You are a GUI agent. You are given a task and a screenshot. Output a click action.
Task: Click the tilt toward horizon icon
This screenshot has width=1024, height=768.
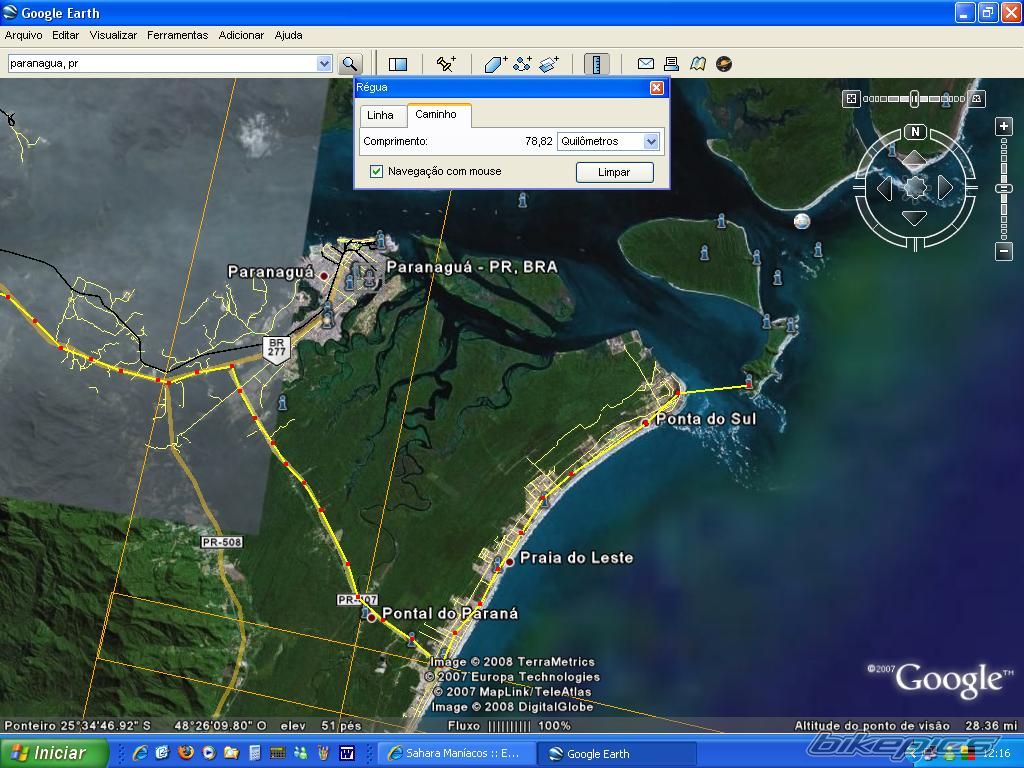click(976, 99)
